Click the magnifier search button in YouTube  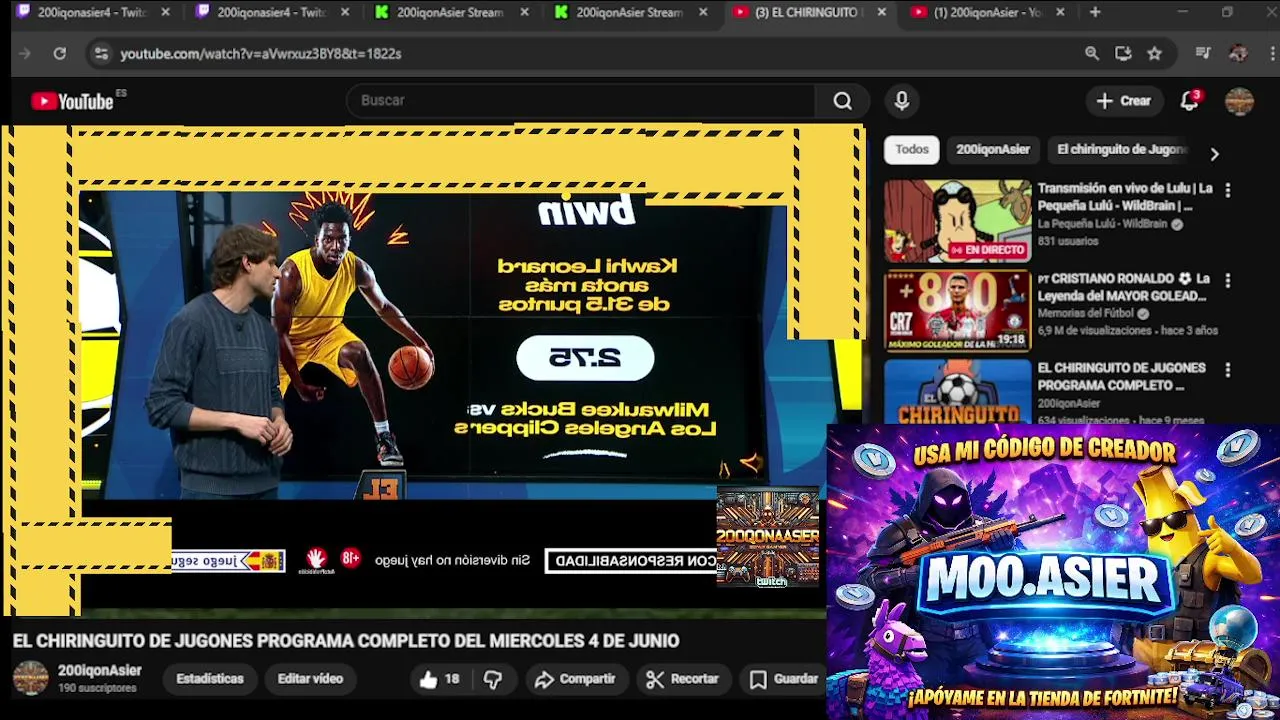[x=842, y=101]
